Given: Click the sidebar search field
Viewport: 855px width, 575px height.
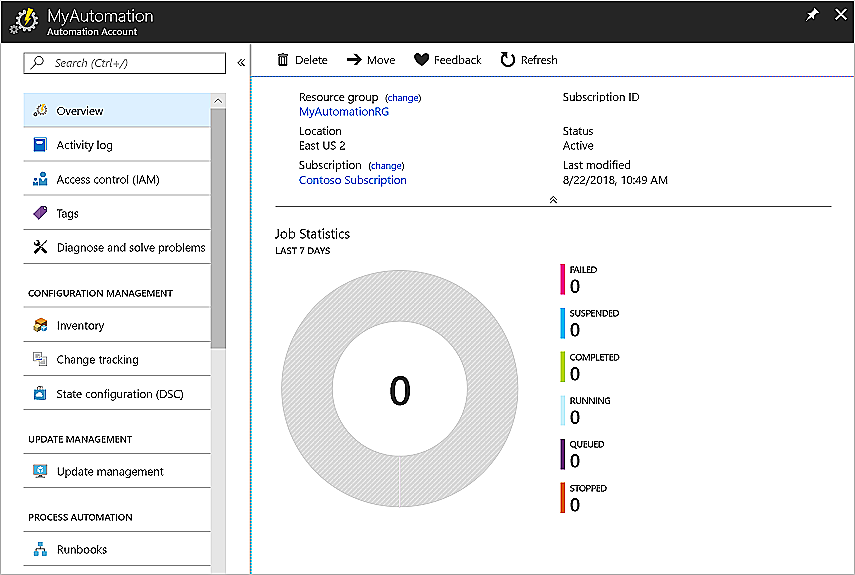Looking at the screenshot, I should coord(125,63).
